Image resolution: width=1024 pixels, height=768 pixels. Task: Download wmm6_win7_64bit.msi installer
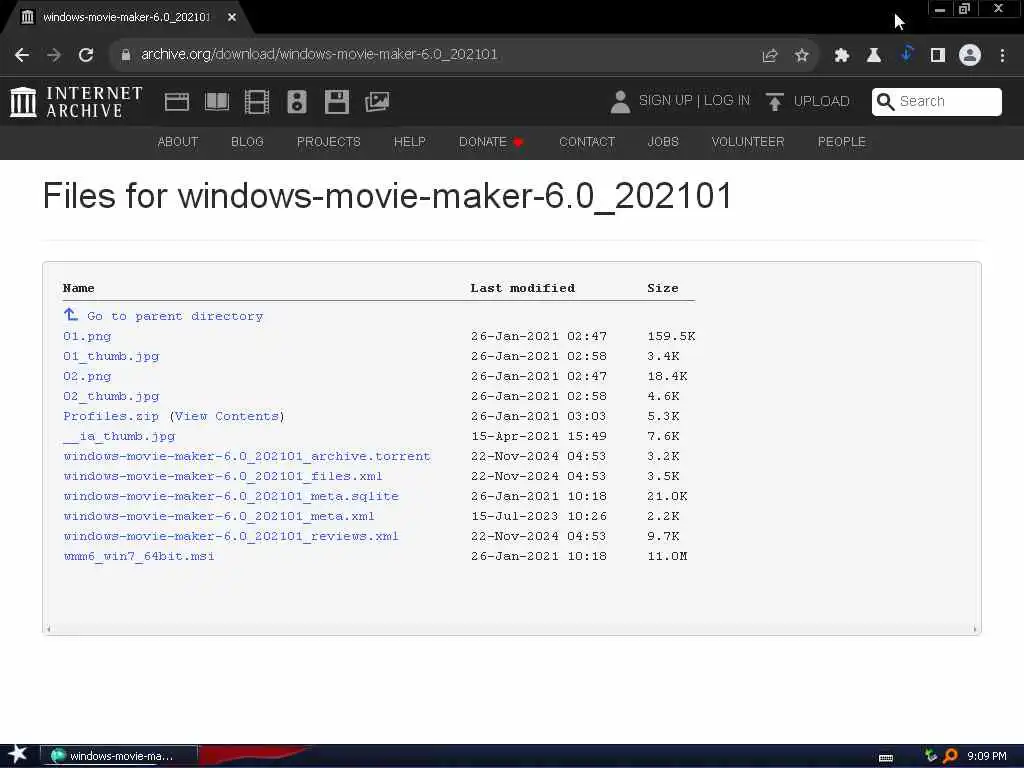point(139,556)
